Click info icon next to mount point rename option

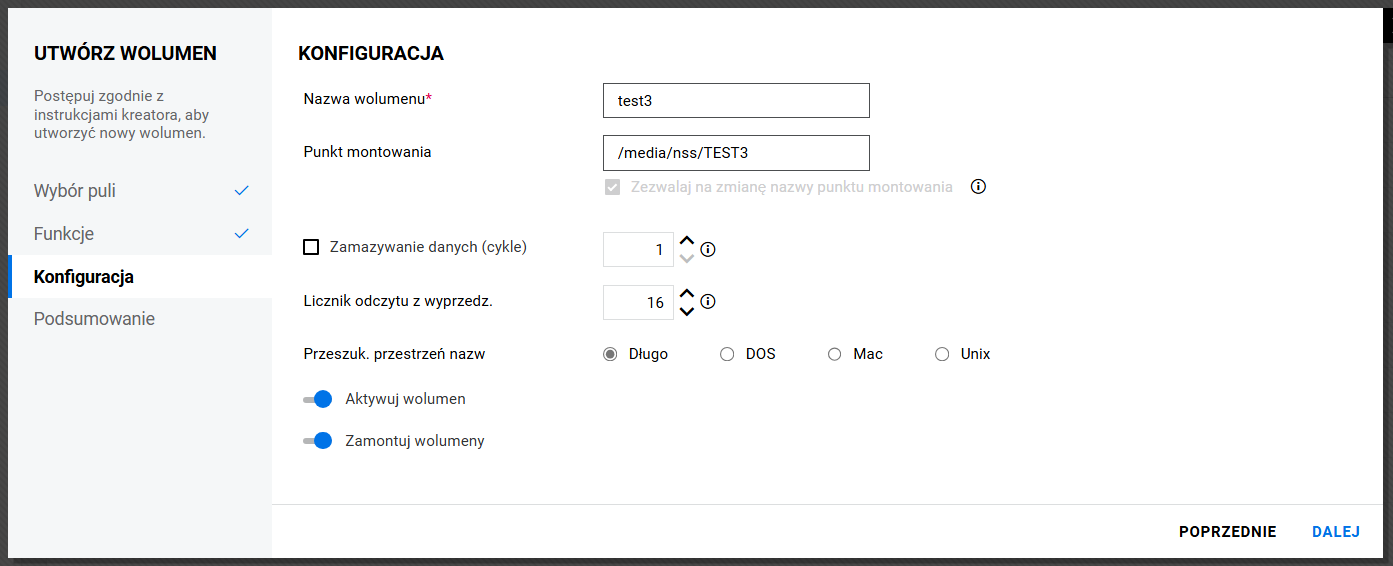pos(978,187)
